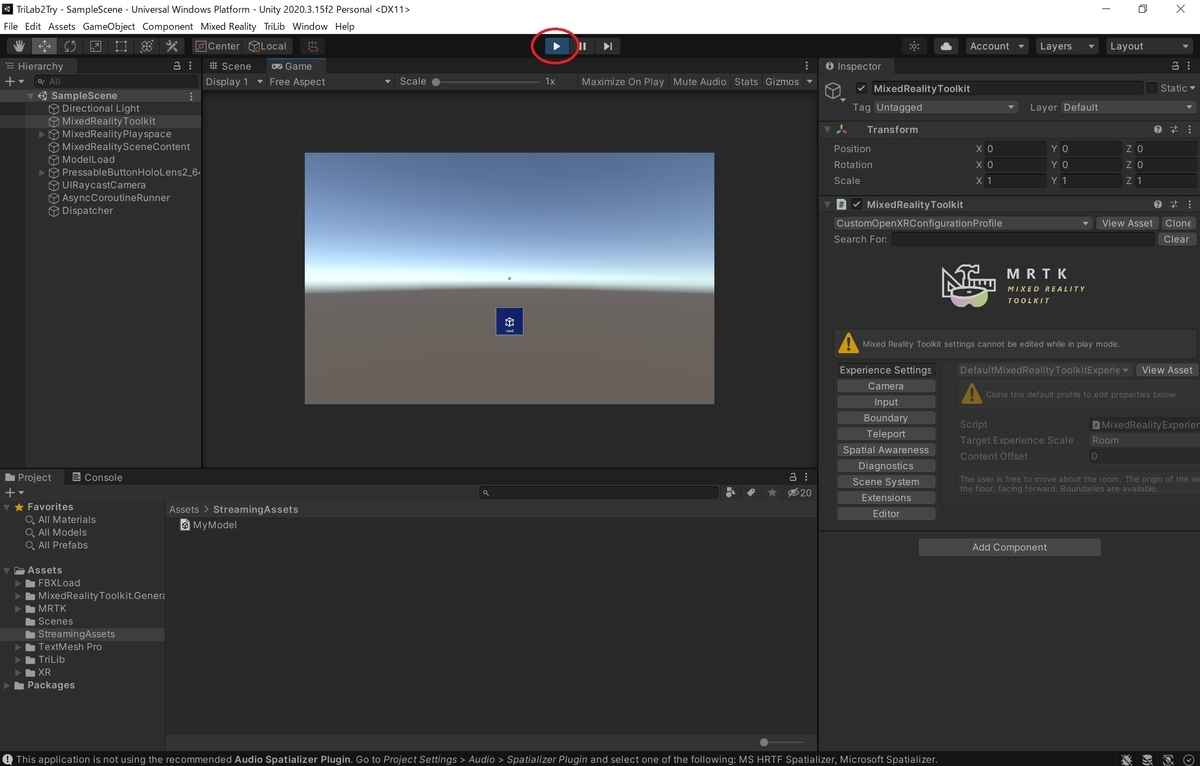Toggle Maximize On Play

tap(622, 81)
